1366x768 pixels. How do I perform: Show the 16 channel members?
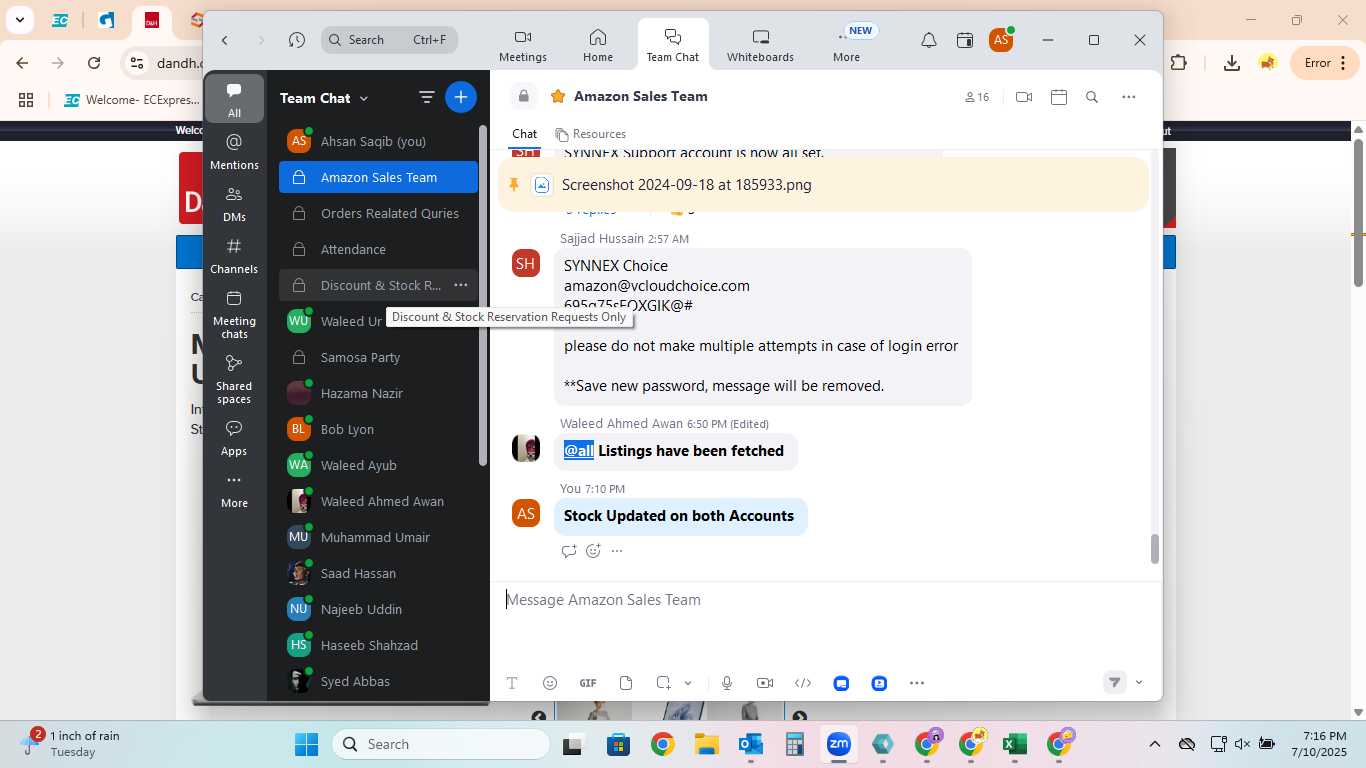[x=977, y=97]
